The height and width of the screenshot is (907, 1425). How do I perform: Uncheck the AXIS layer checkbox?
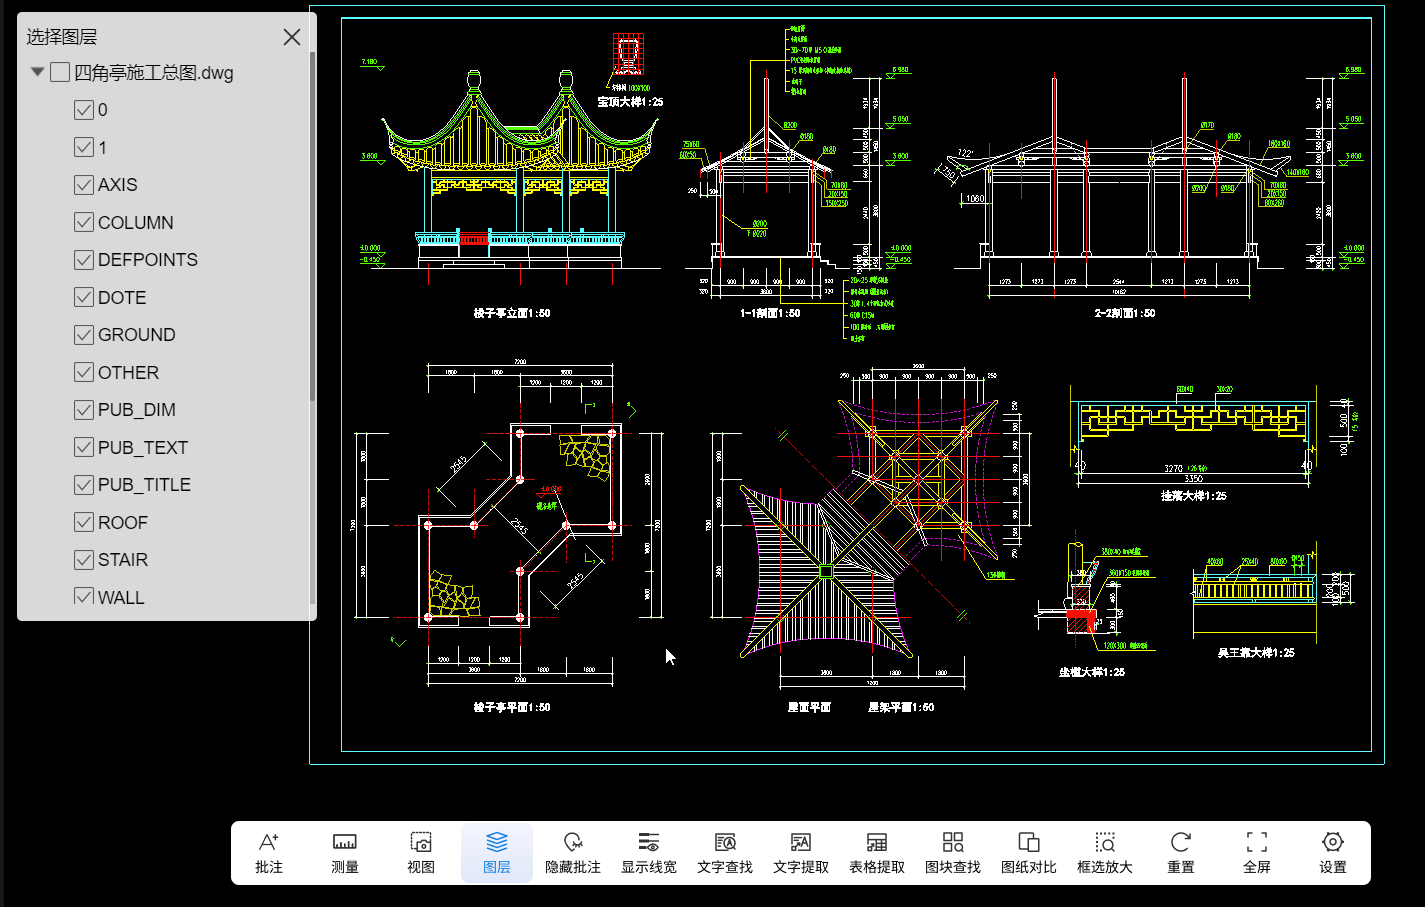[84, 185]
